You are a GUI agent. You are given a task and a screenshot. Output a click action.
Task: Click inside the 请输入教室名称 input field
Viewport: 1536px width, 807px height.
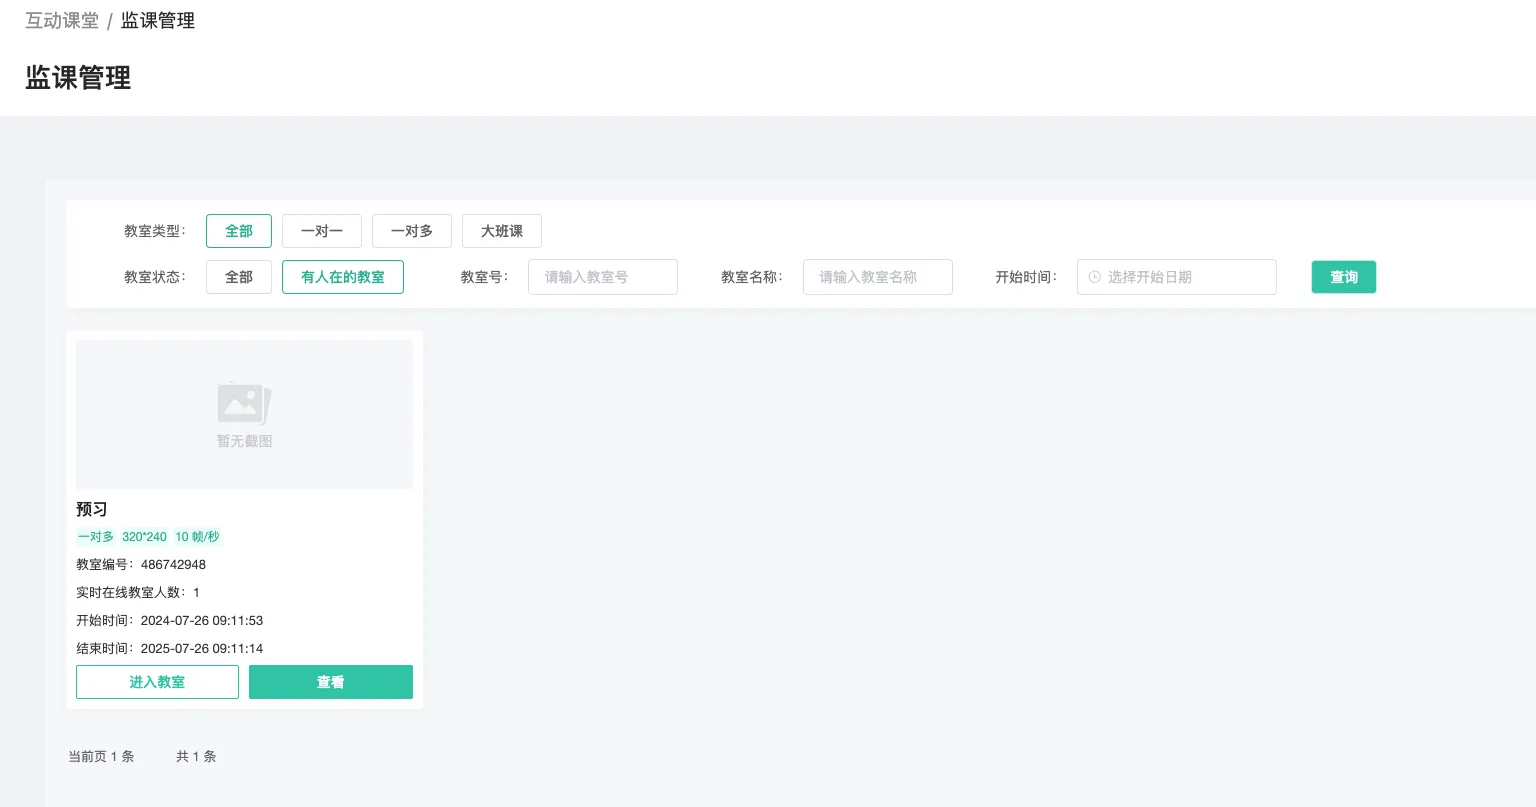tap(877, 277)
